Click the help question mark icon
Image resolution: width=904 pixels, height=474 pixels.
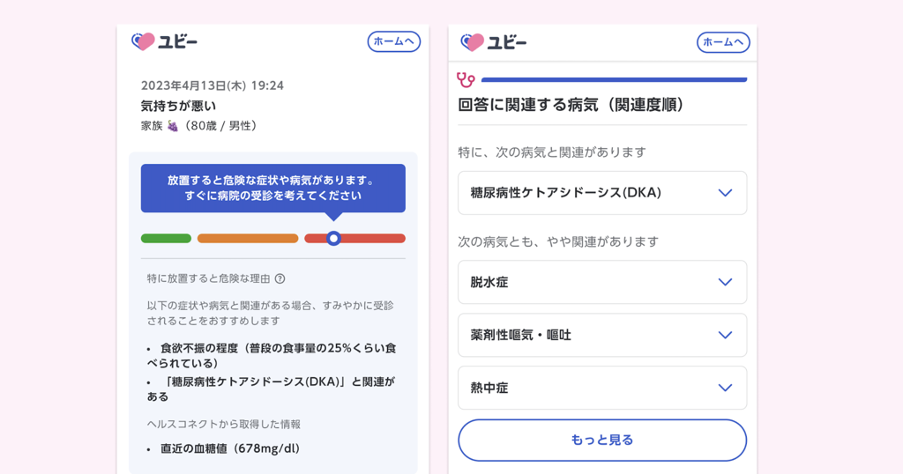tap(280, 279)
